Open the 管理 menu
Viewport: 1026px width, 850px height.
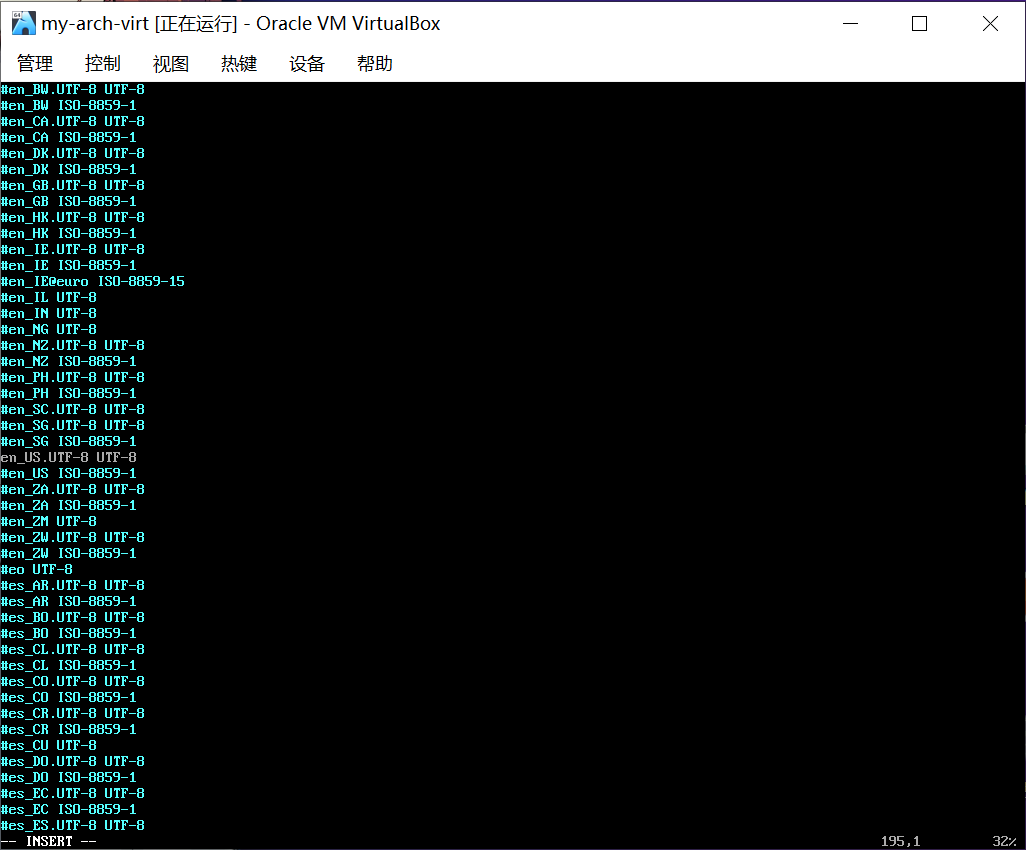(x=34, y=63)
